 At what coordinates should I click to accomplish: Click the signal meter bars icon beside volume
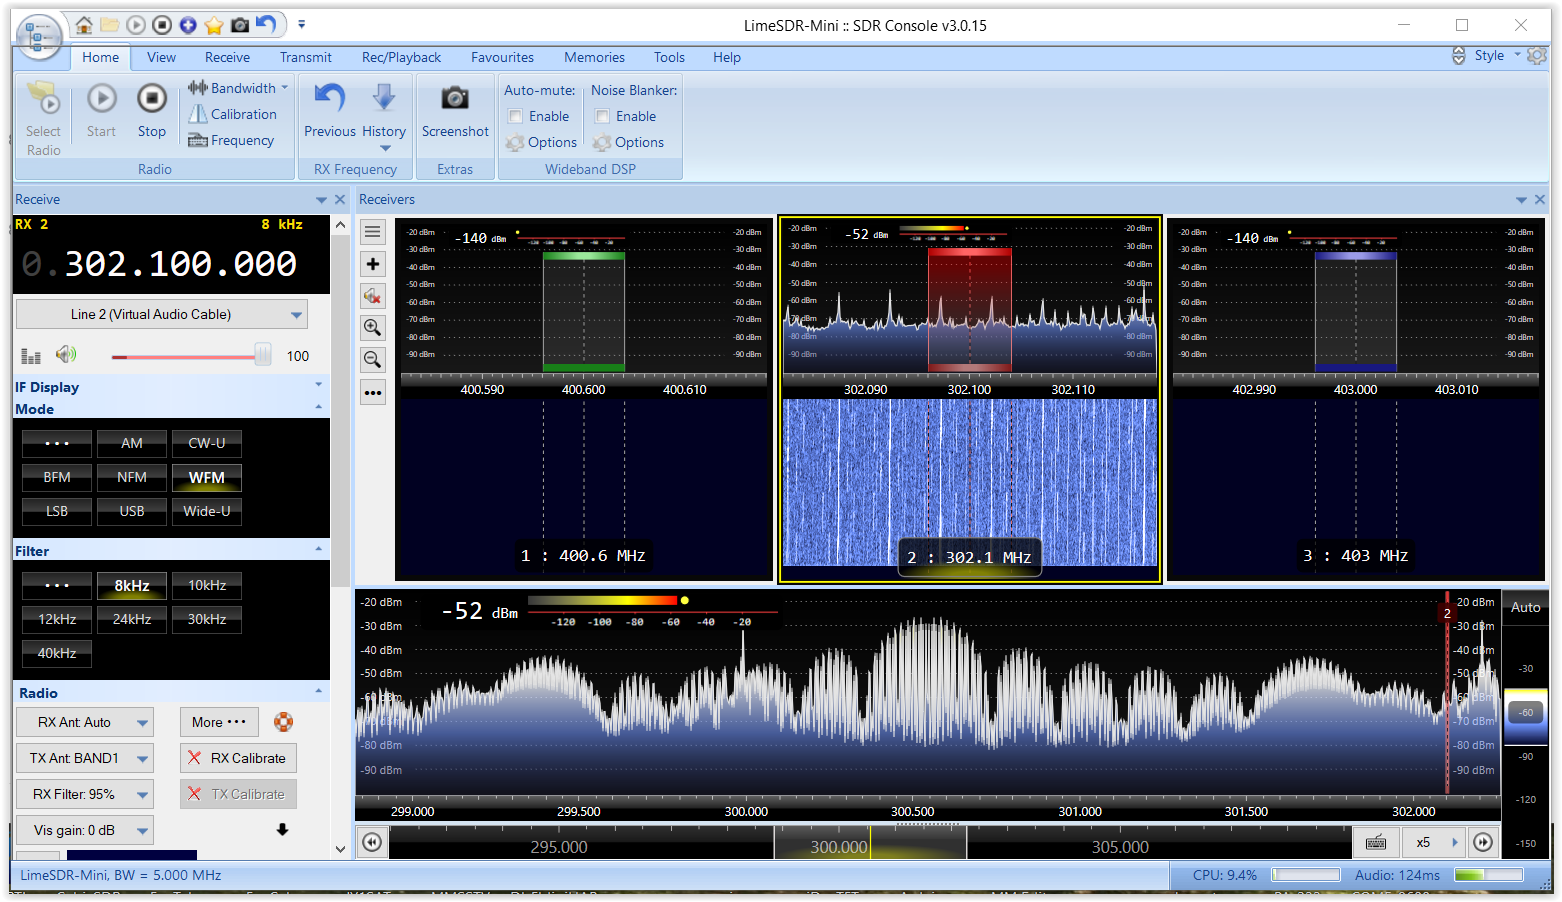31,356
